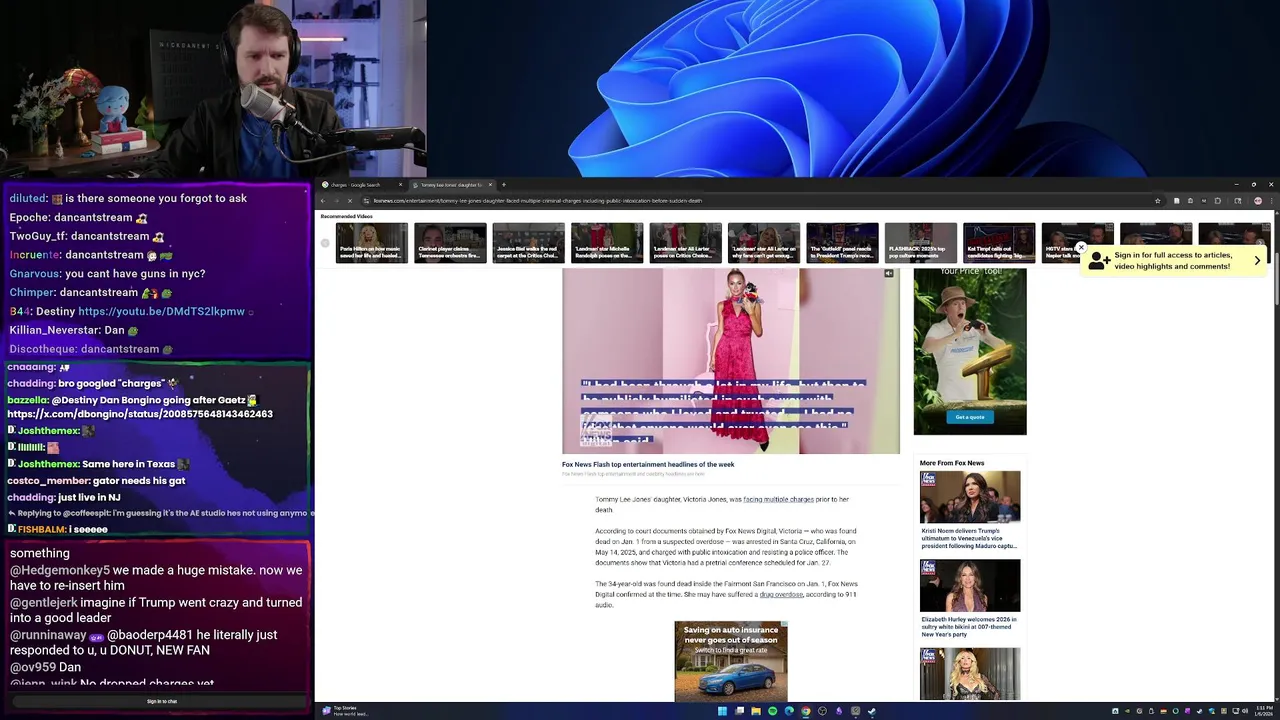1280x720 pixels.
Task: Click the auto insurance car ad
Action: pos(731,661)
